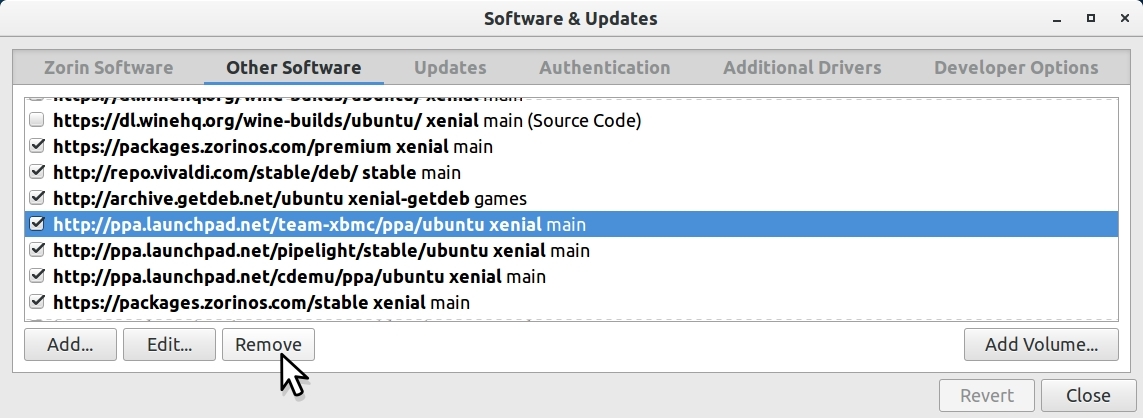
Task: Maximize the Software & Updates window
Action: point(1092,18)
